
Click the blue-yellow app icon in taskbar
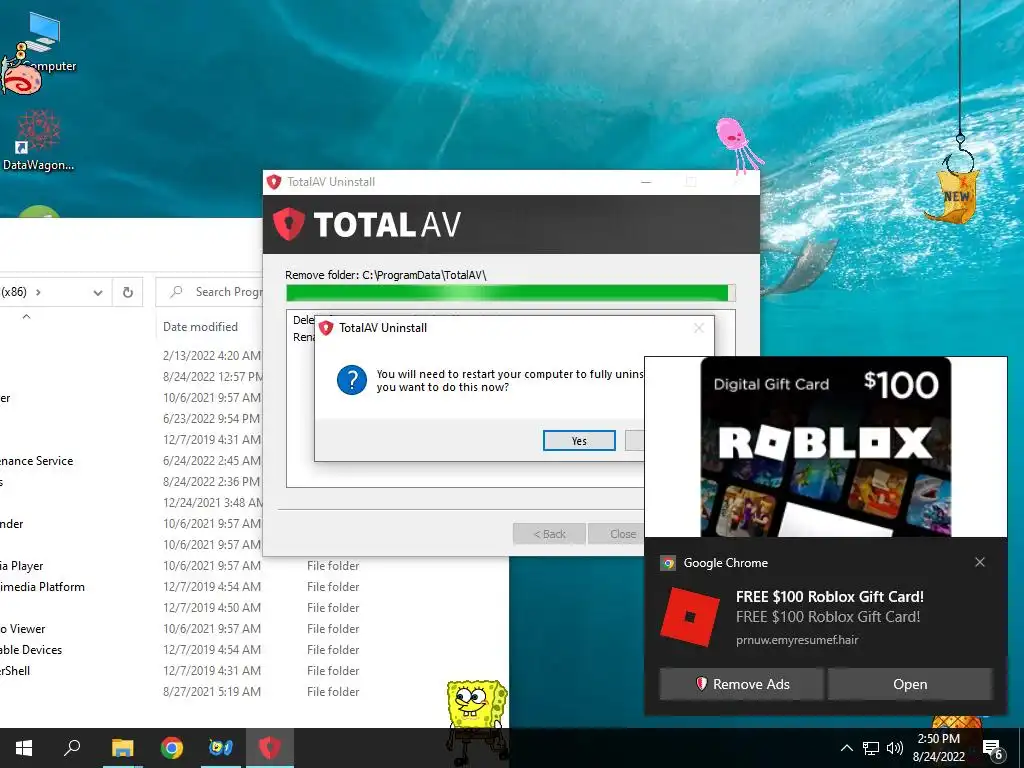click(x=221, y=748)
